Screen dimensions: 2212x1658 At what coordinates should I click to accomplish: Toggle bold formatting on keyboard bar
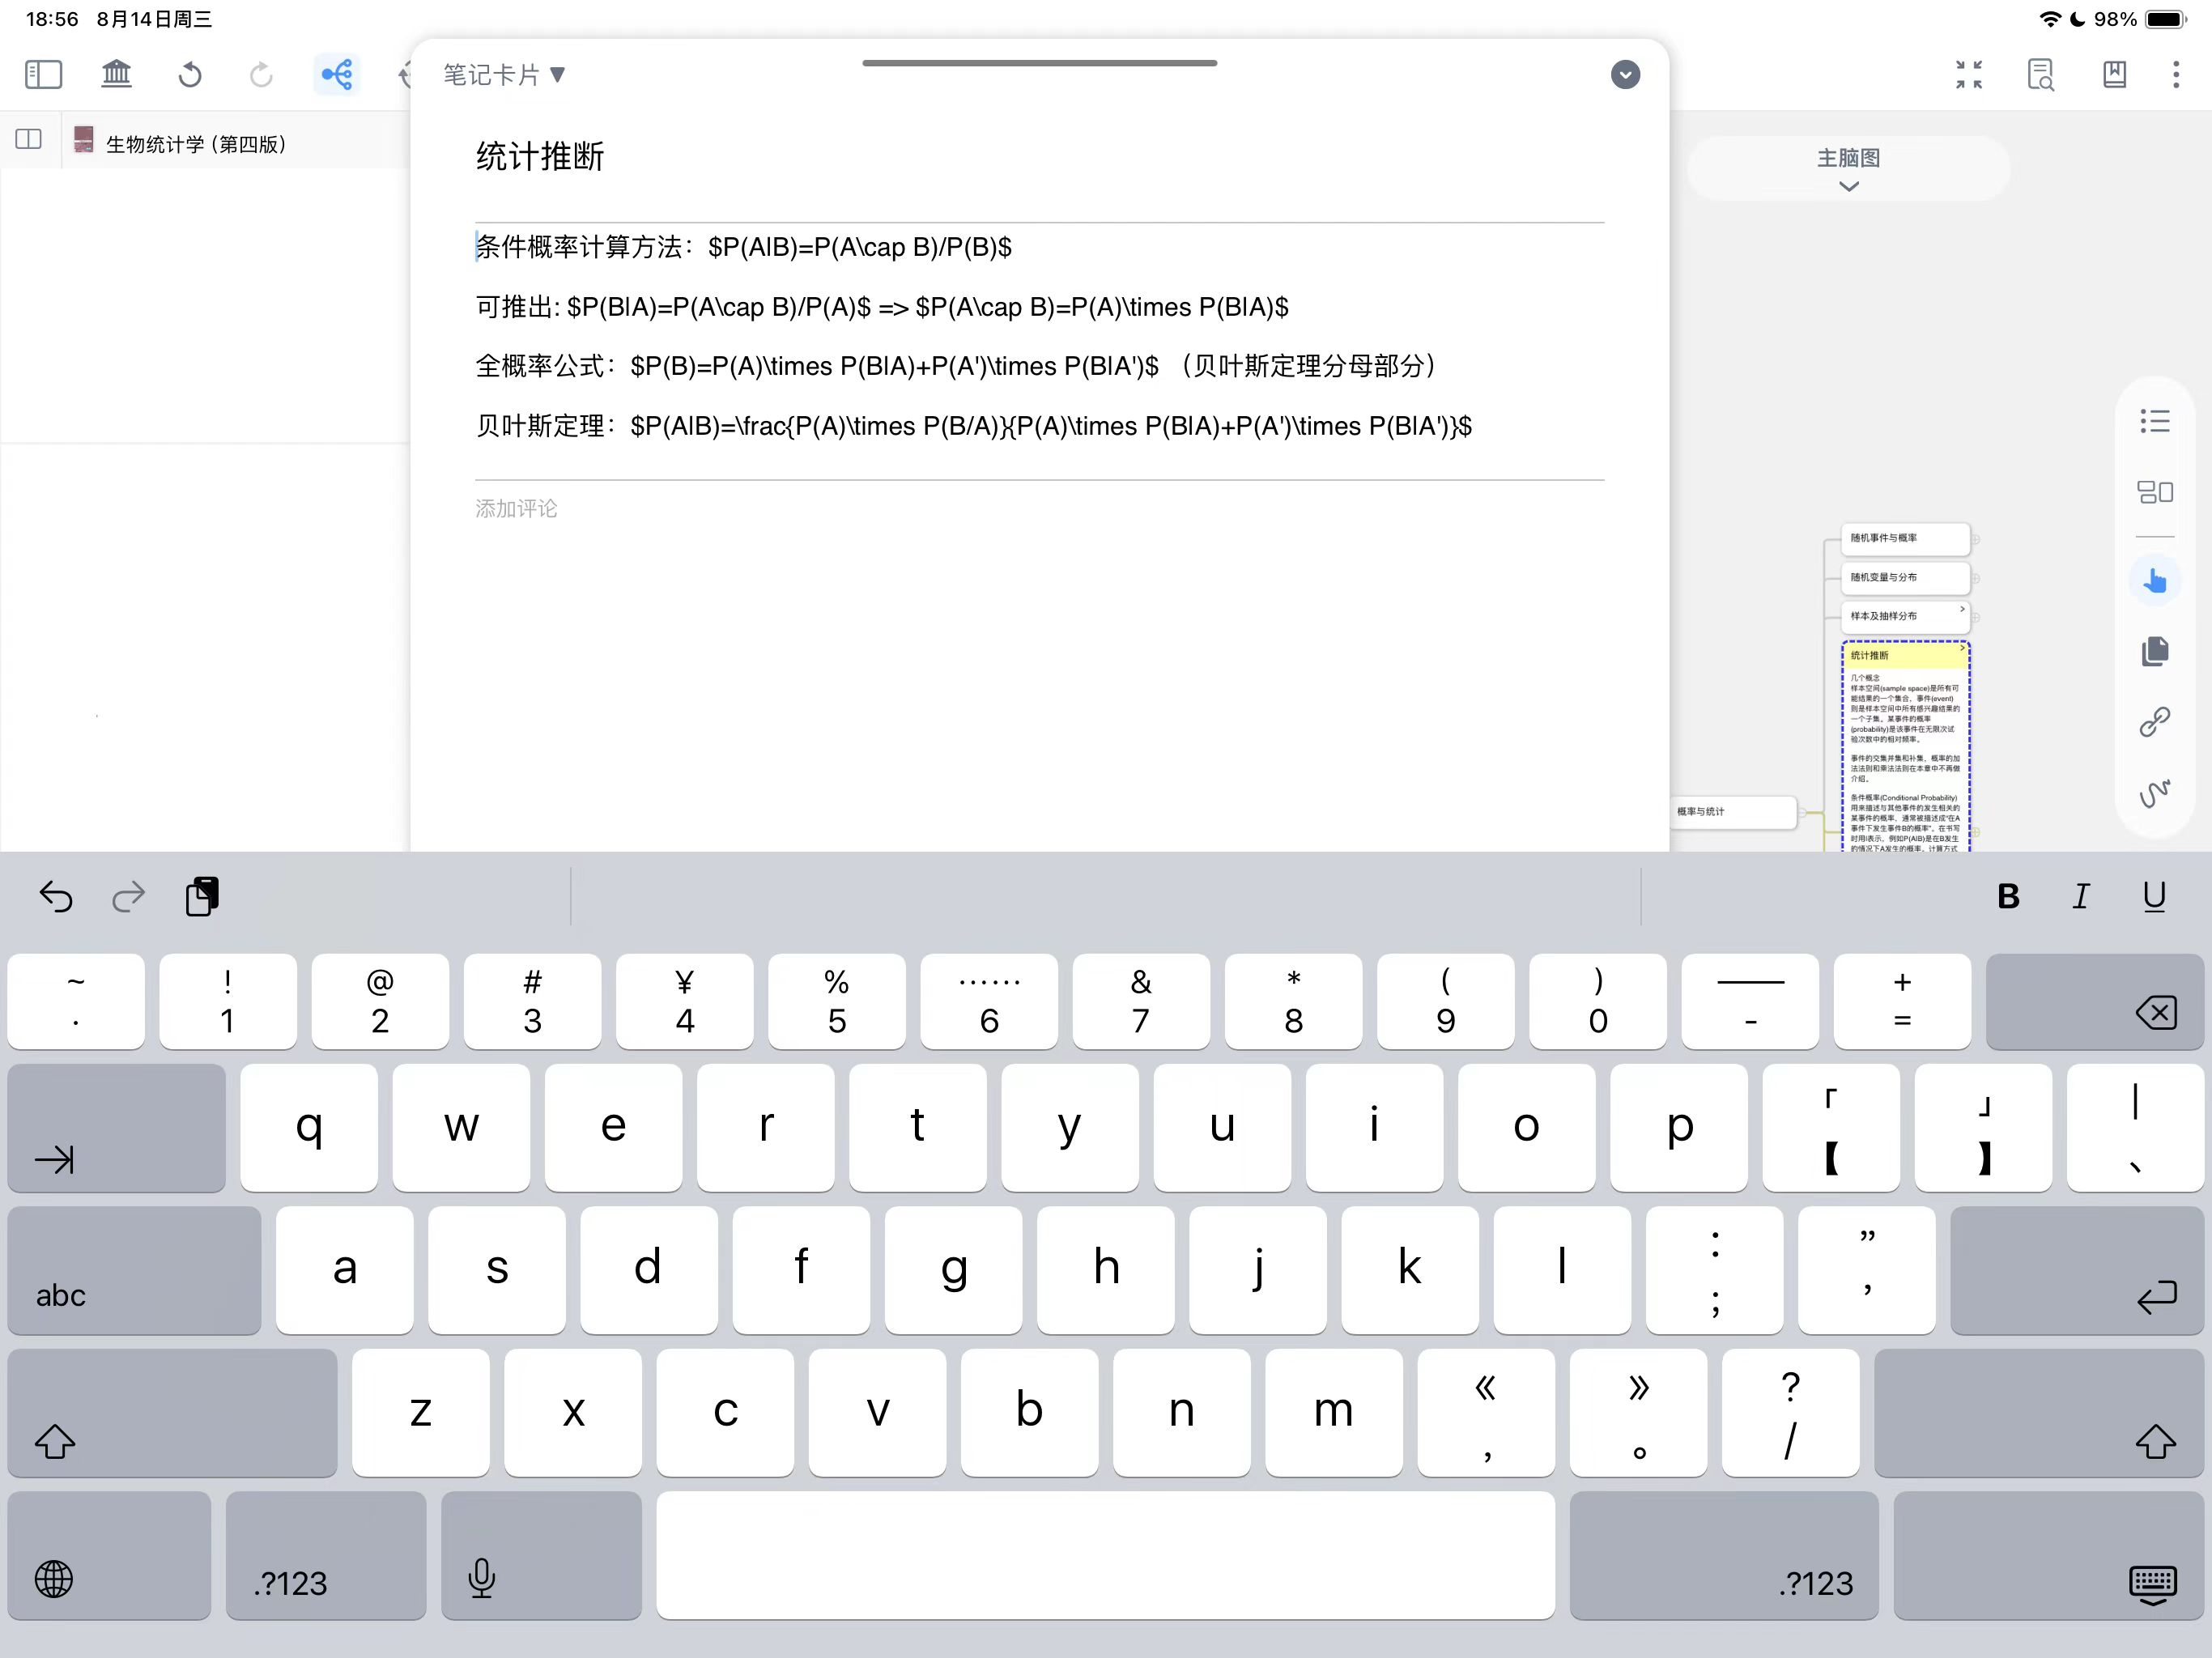tap(2008, 896)
